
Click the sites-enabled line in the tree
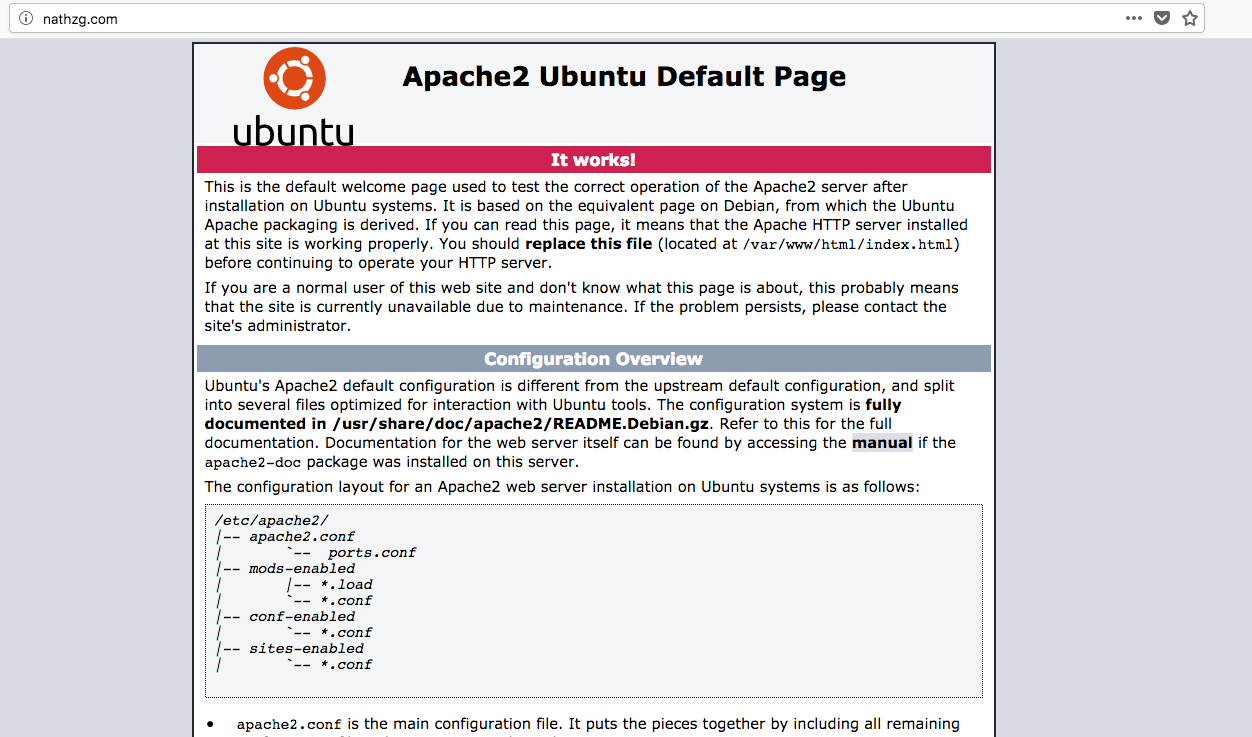point(306,648)
